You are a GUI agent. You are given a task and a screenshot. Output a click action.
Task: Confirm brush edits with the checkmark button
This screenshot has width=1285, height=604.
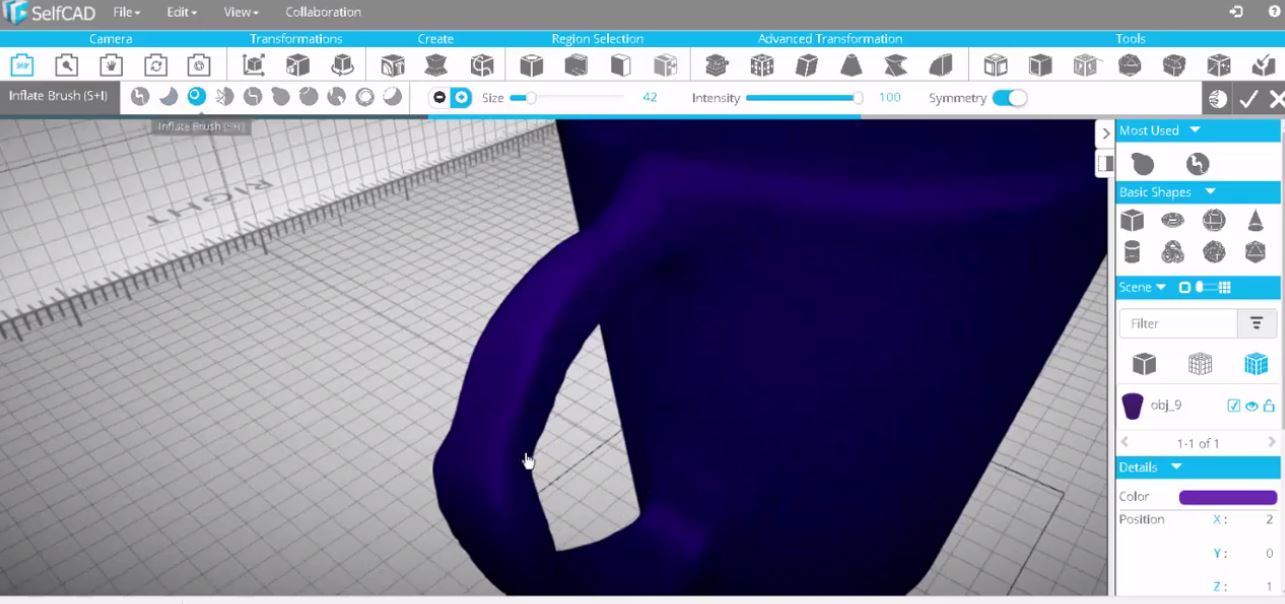click(1247, 98)
